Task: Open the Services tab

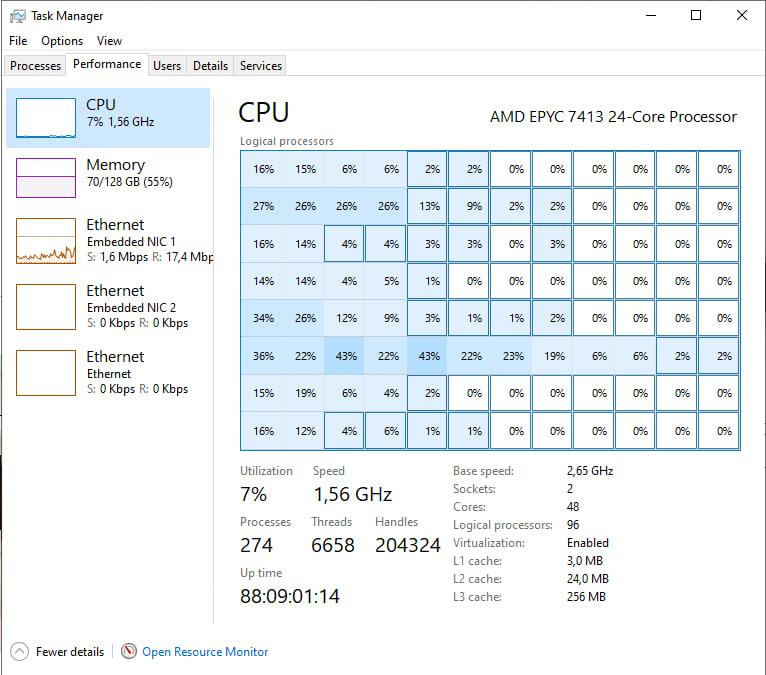Action: (261, 65)
